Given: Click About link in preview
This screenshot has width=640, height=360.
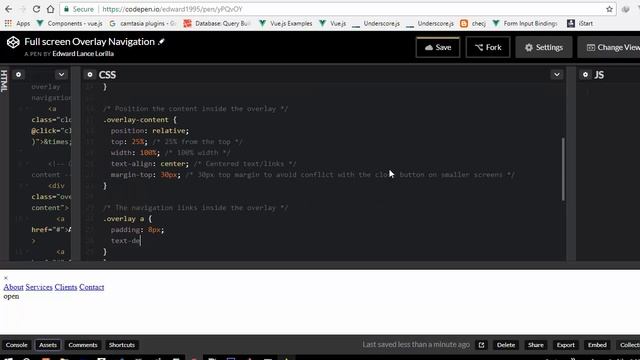Looking at the screenshot, I should tap(13, 287).
